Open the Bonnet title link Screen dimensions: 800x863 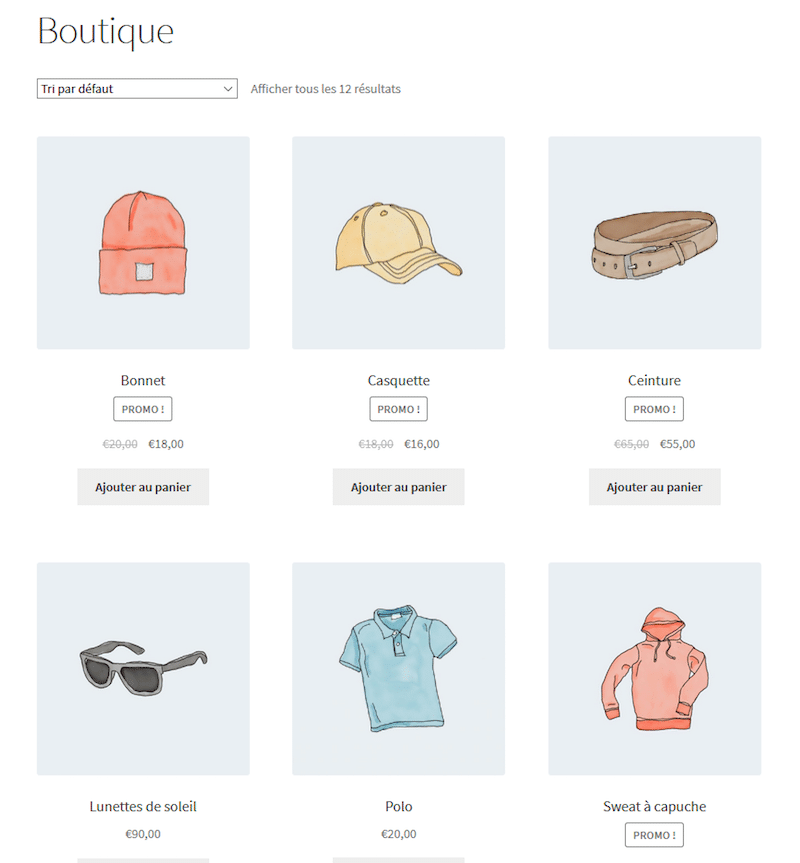click(143, 380)
